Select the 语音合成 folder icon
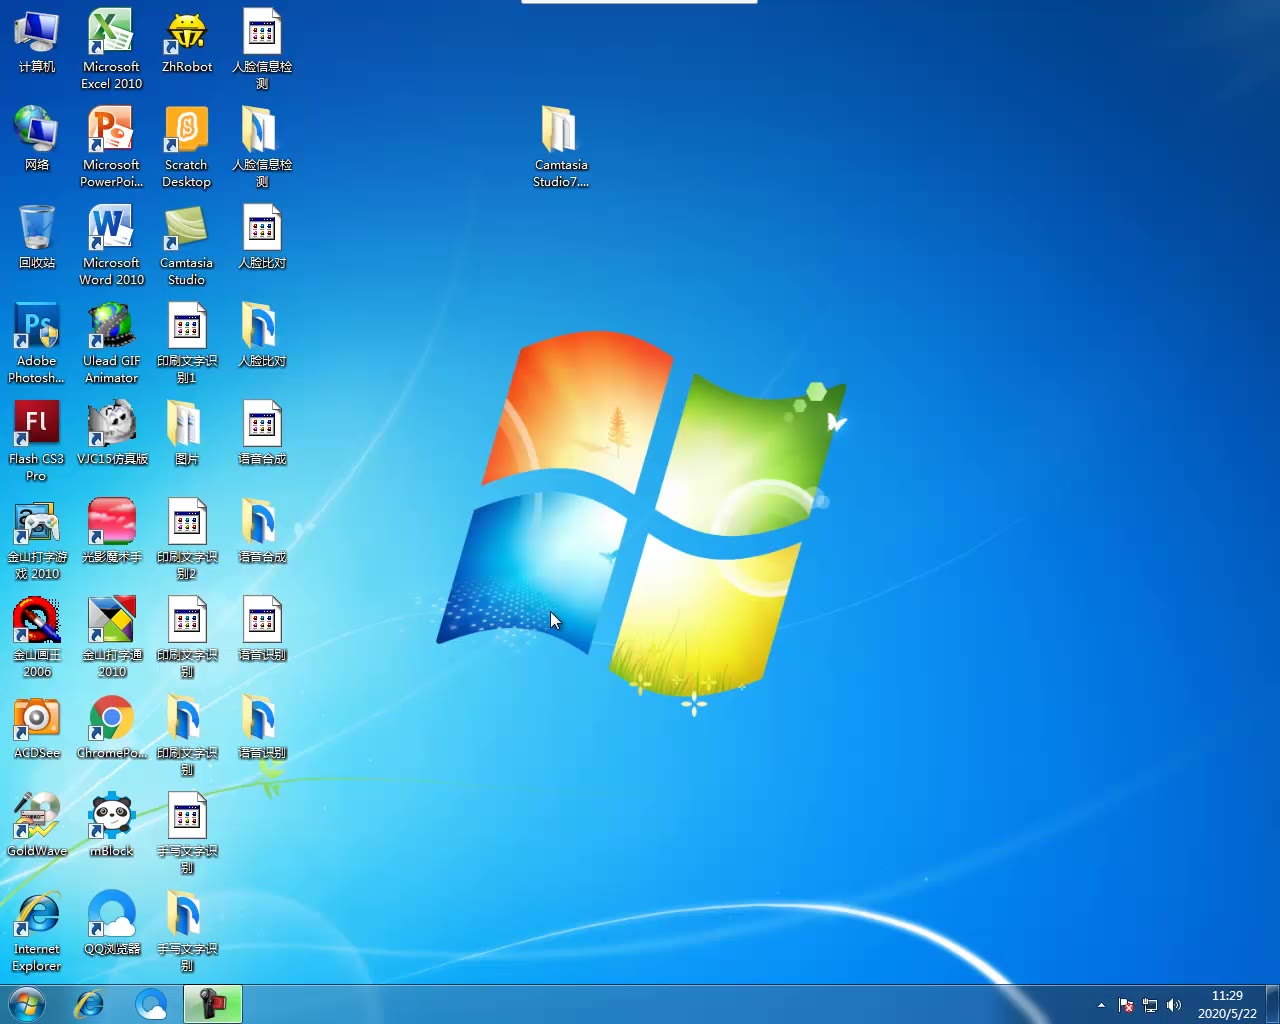Image resolution: width=1280 pixels, height=1024 pixels. pos(262,531)
